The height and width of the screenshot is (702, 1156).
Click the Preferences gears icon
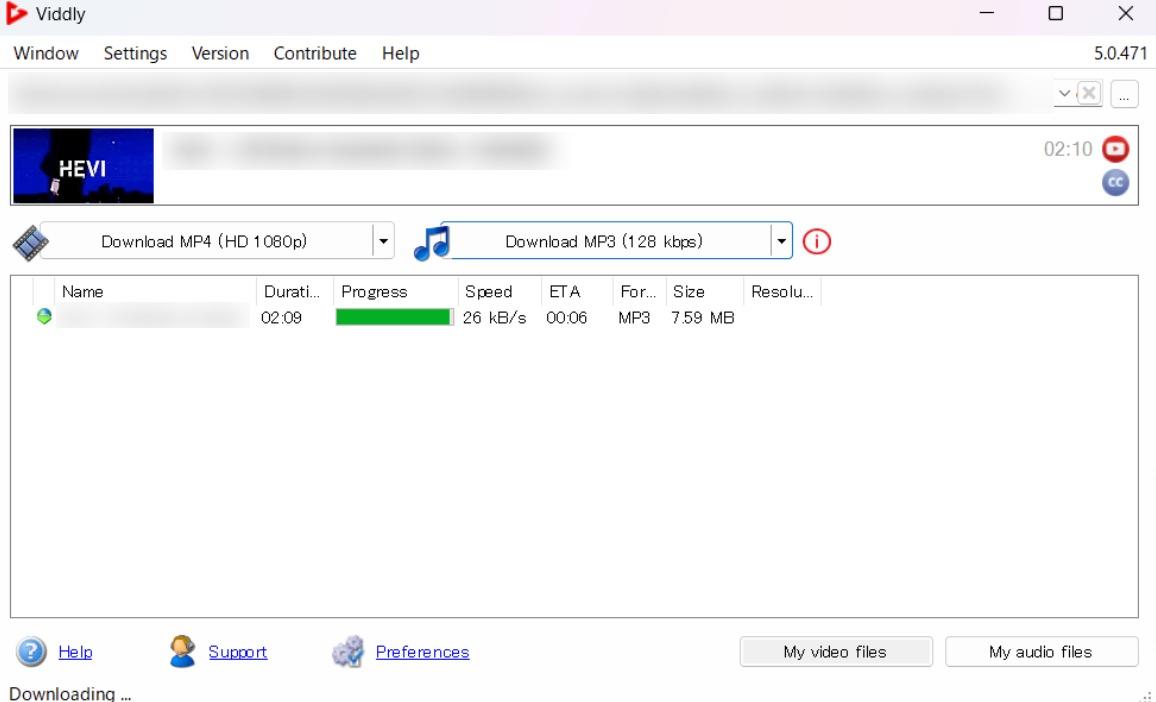(348, 652)
